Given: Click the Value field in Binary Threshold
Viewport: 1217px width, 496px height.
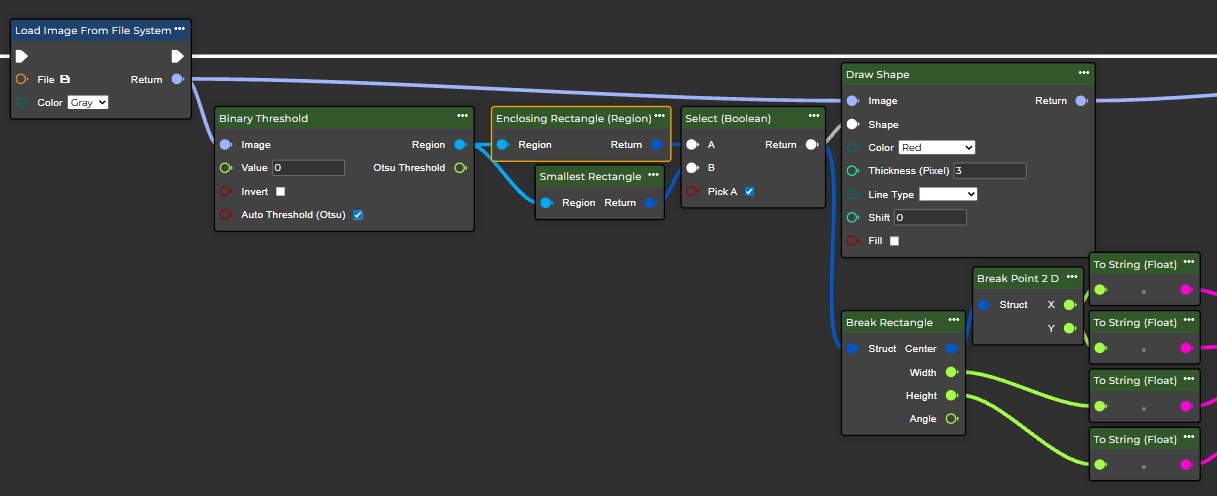Looking at the screenshot, I should [x=307, y=168].
